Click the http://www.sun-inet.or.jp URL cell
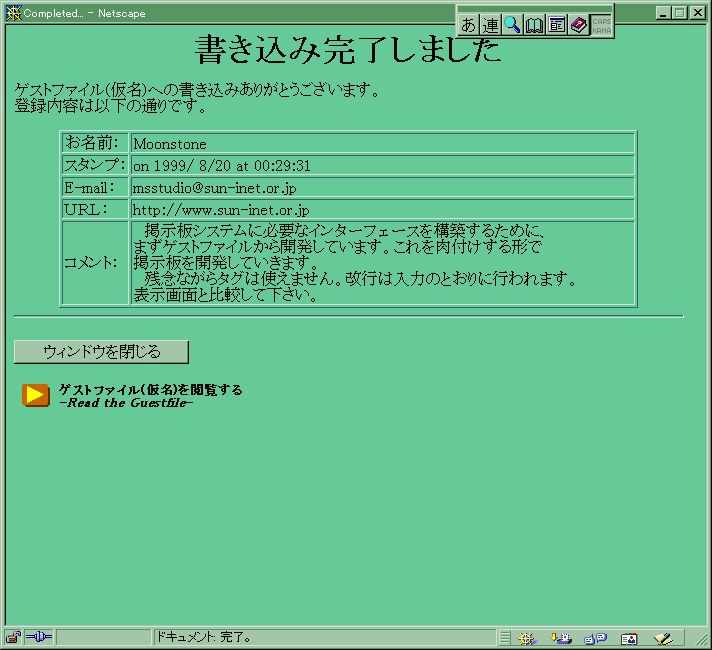Viewport: 712px width, 650px height. [382, 209]
